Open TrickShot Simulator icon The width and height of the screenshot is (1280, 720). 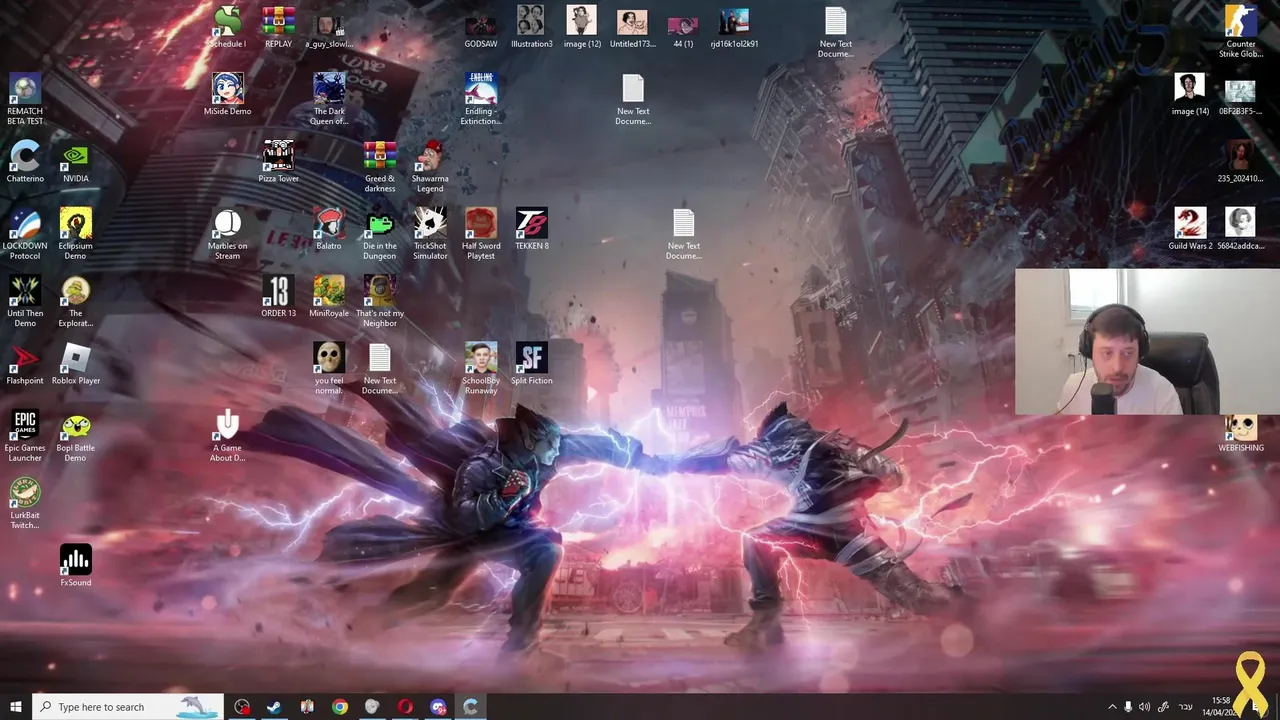tap(430, 233)
